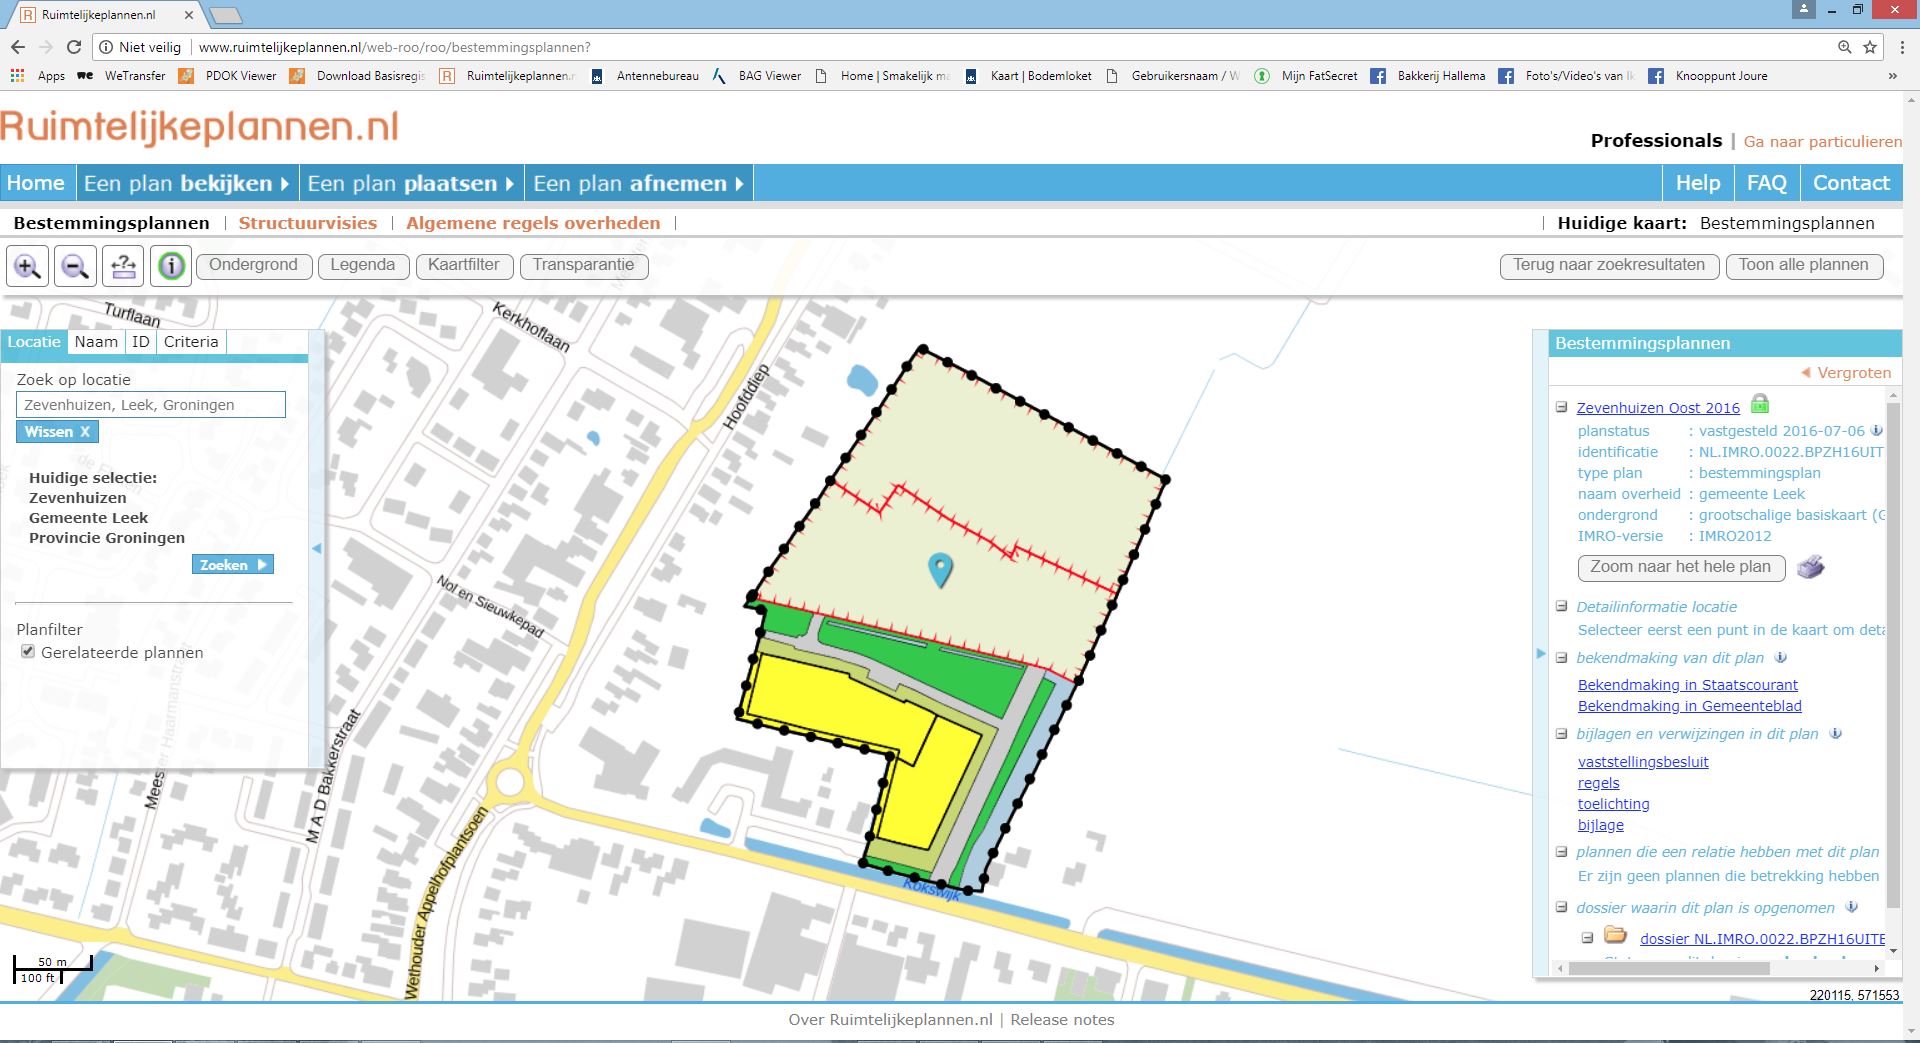Open the Mijn FatSecret bookmark
1920x1043 pixels.
coord(1308,76)
